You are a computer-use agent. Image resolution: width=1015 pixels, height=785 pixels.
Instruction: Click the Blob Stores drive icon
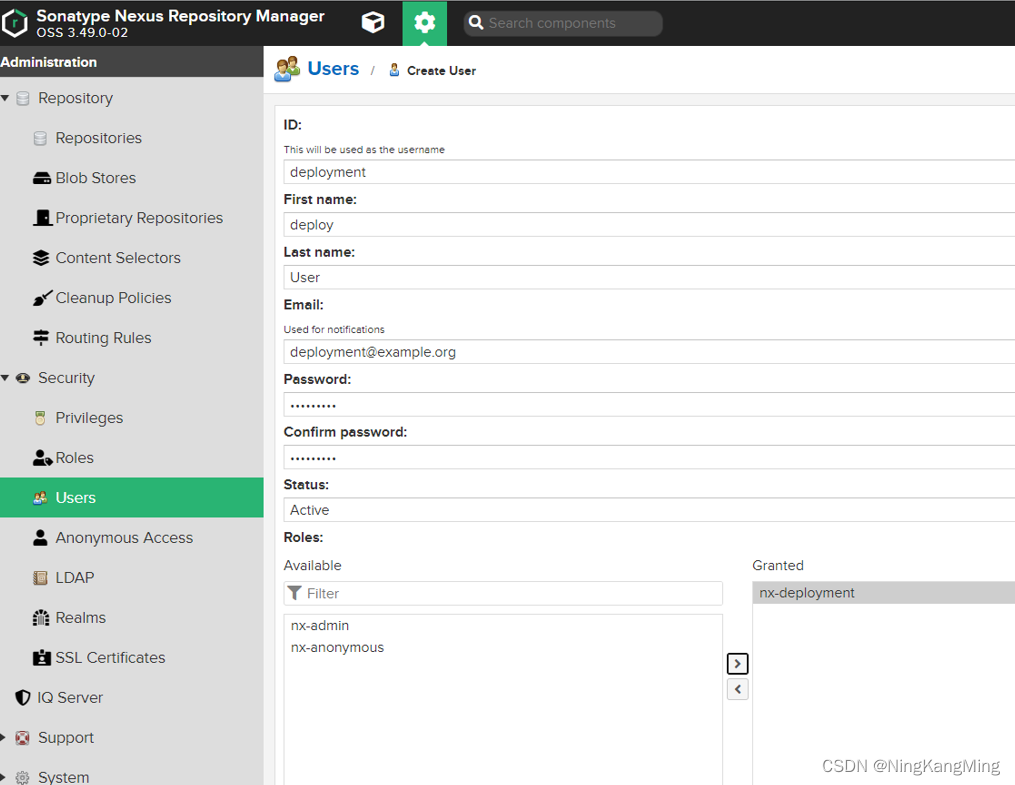pyautogui.click(x=41, y=178)
